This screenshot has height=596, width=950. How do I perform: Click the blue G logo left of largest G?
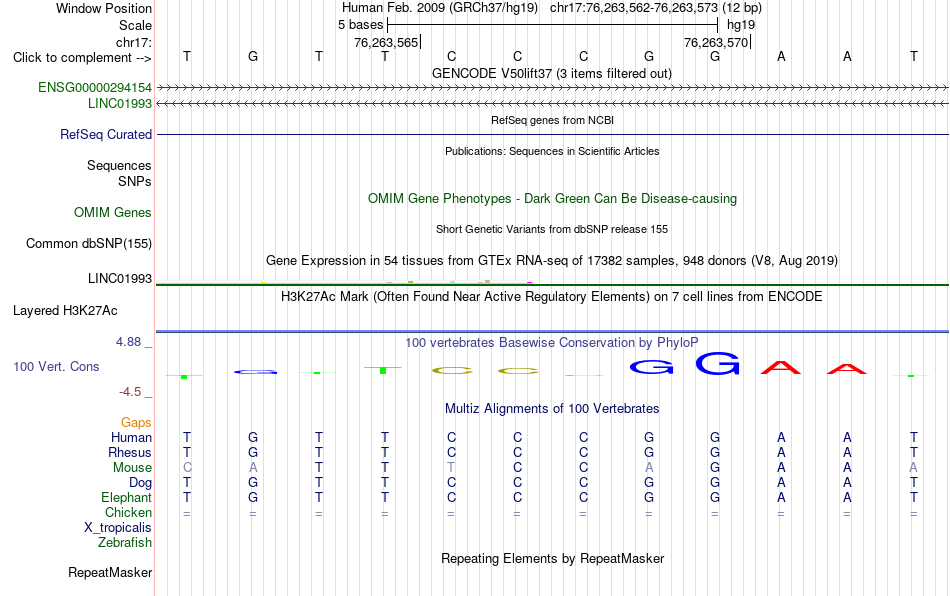[651, 366]
